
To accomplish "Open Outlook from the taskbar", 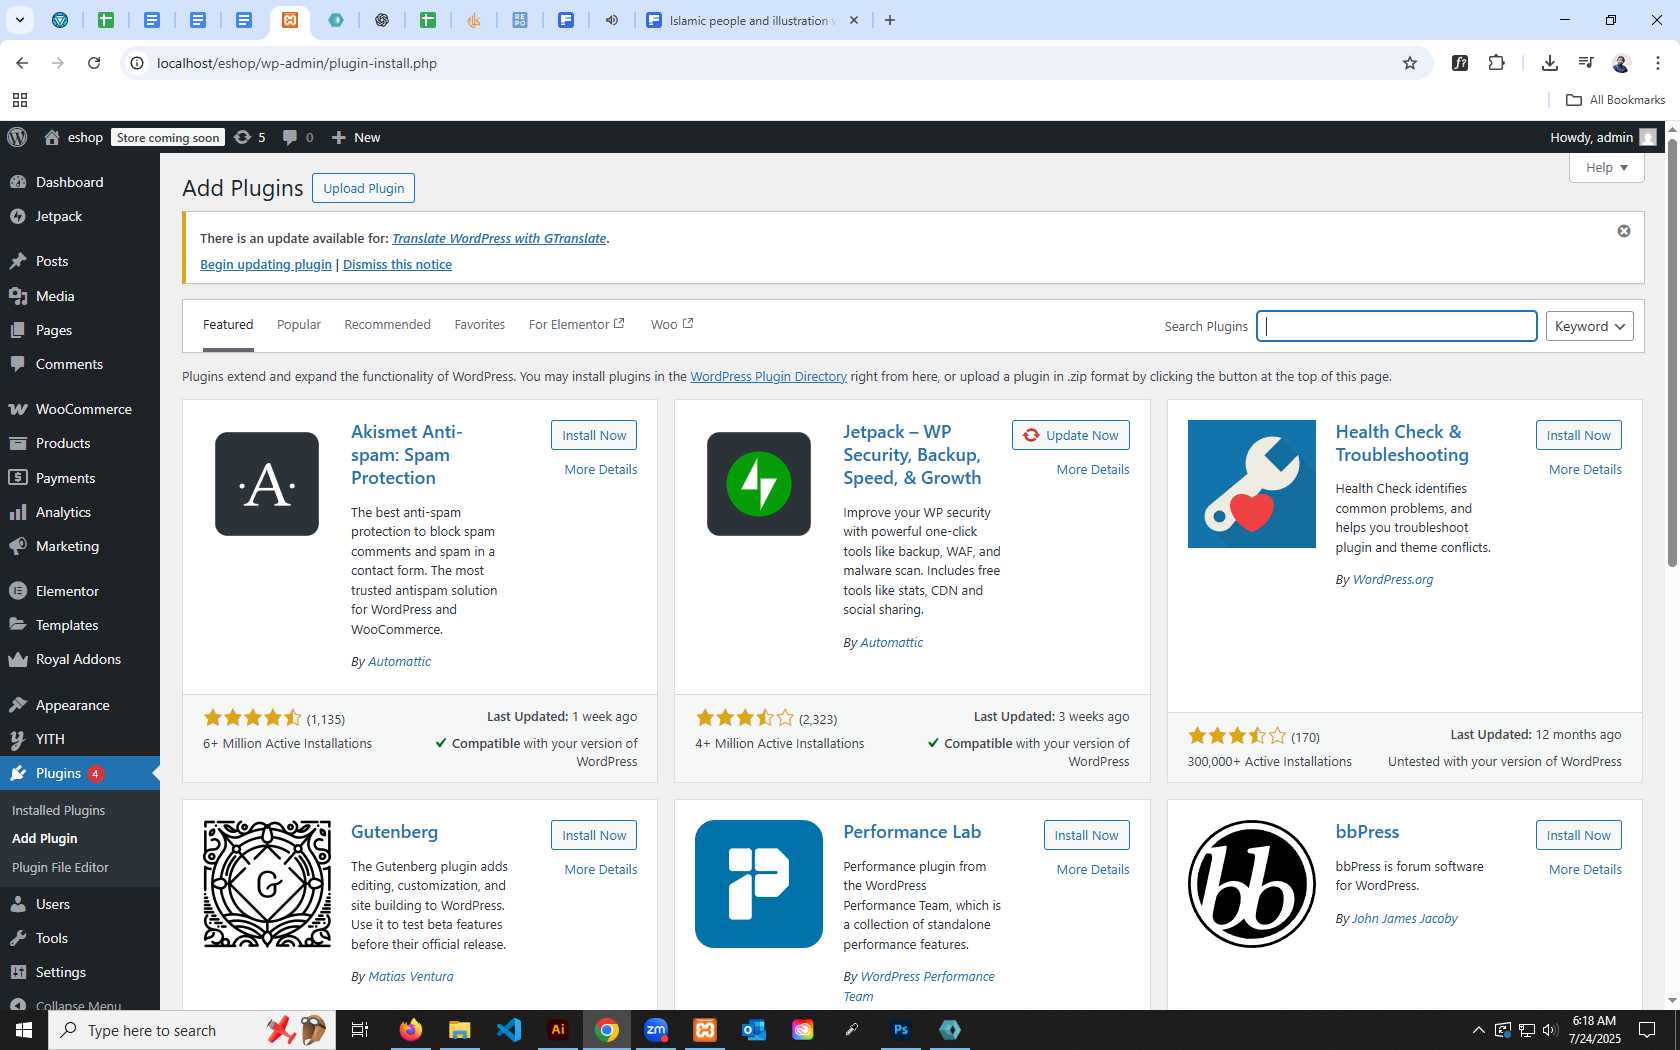I will click(754, 1030).
